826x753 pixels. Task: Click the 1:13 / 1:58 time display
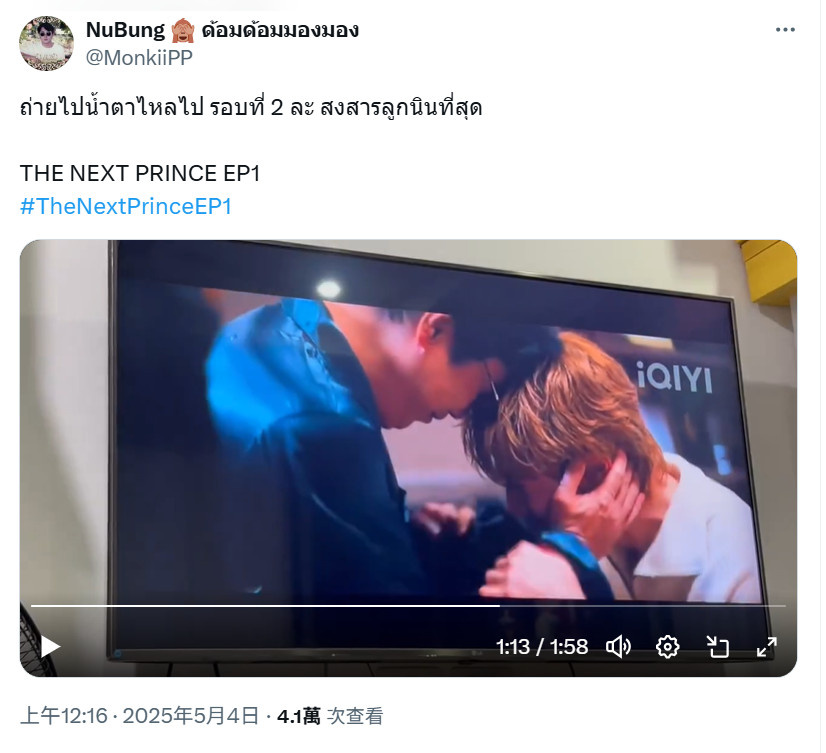542,647
